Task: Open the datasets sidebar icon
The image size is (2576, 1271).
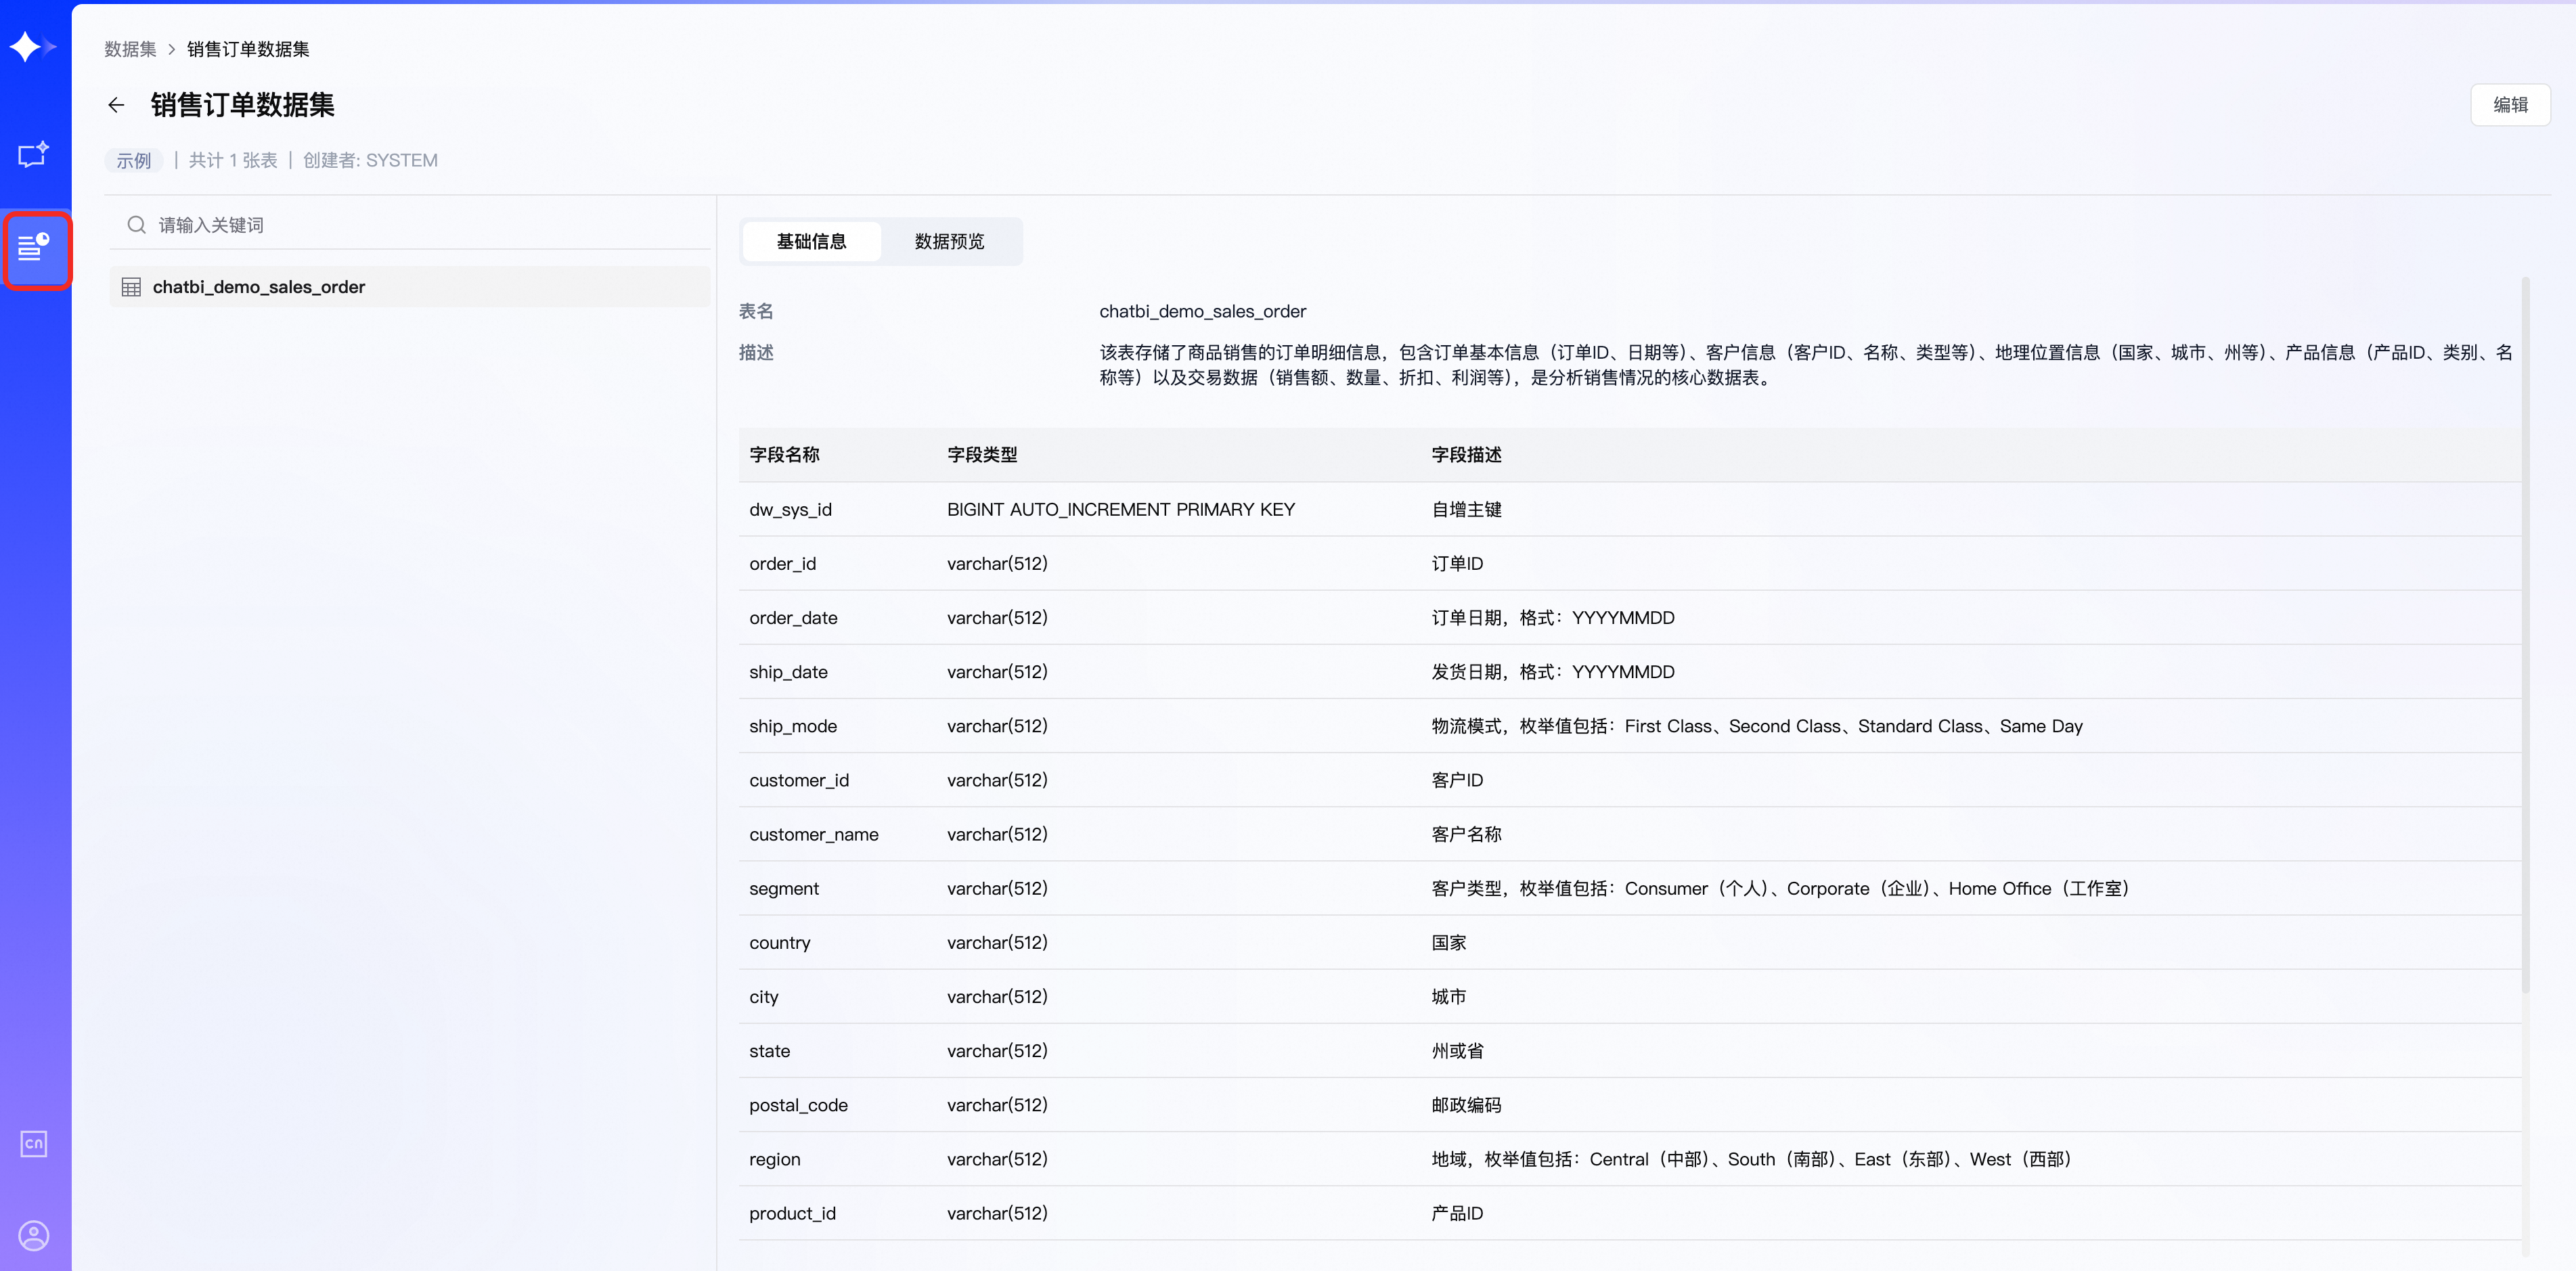Action: pyautogui.click(x=34, y=247)
